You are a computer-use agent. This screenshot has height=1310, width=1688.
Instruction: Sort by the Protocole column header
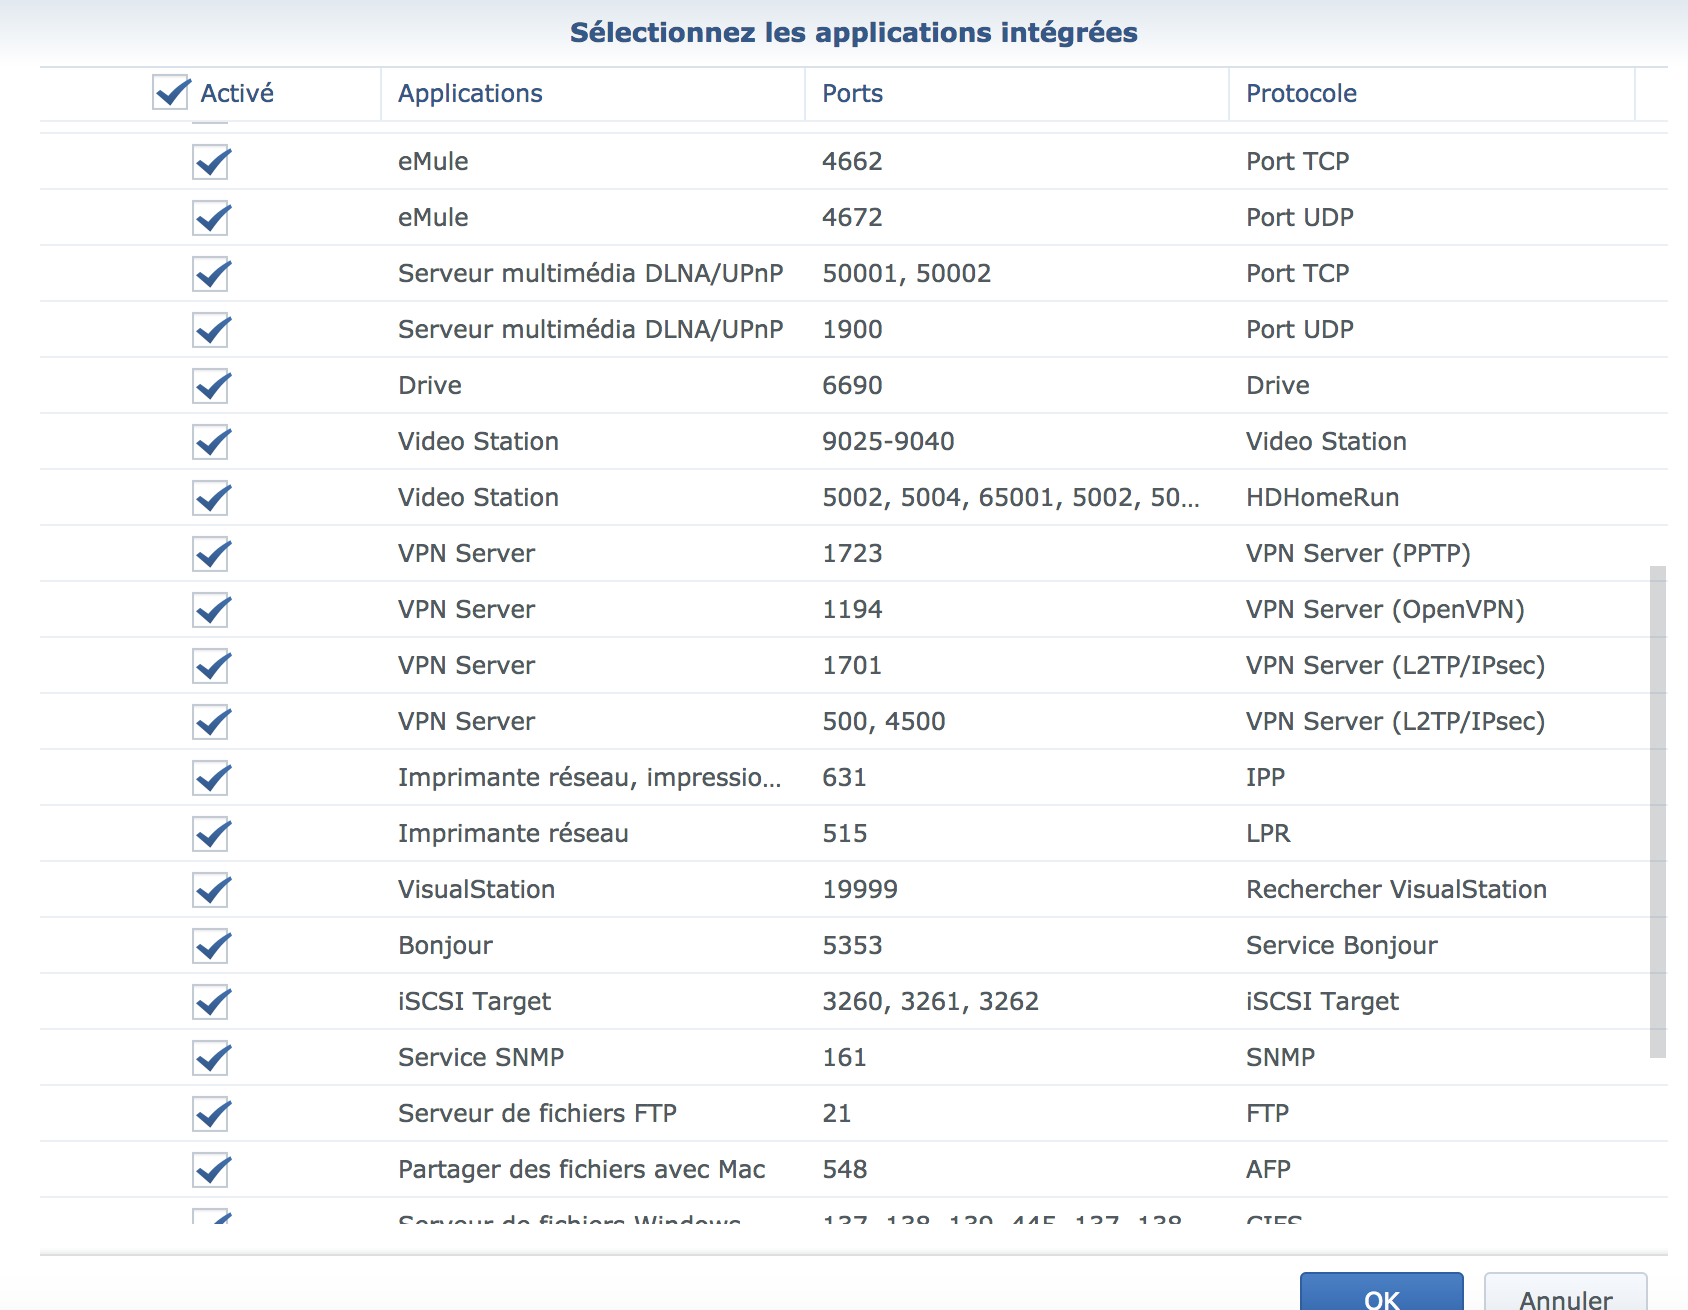[1431, 94]
